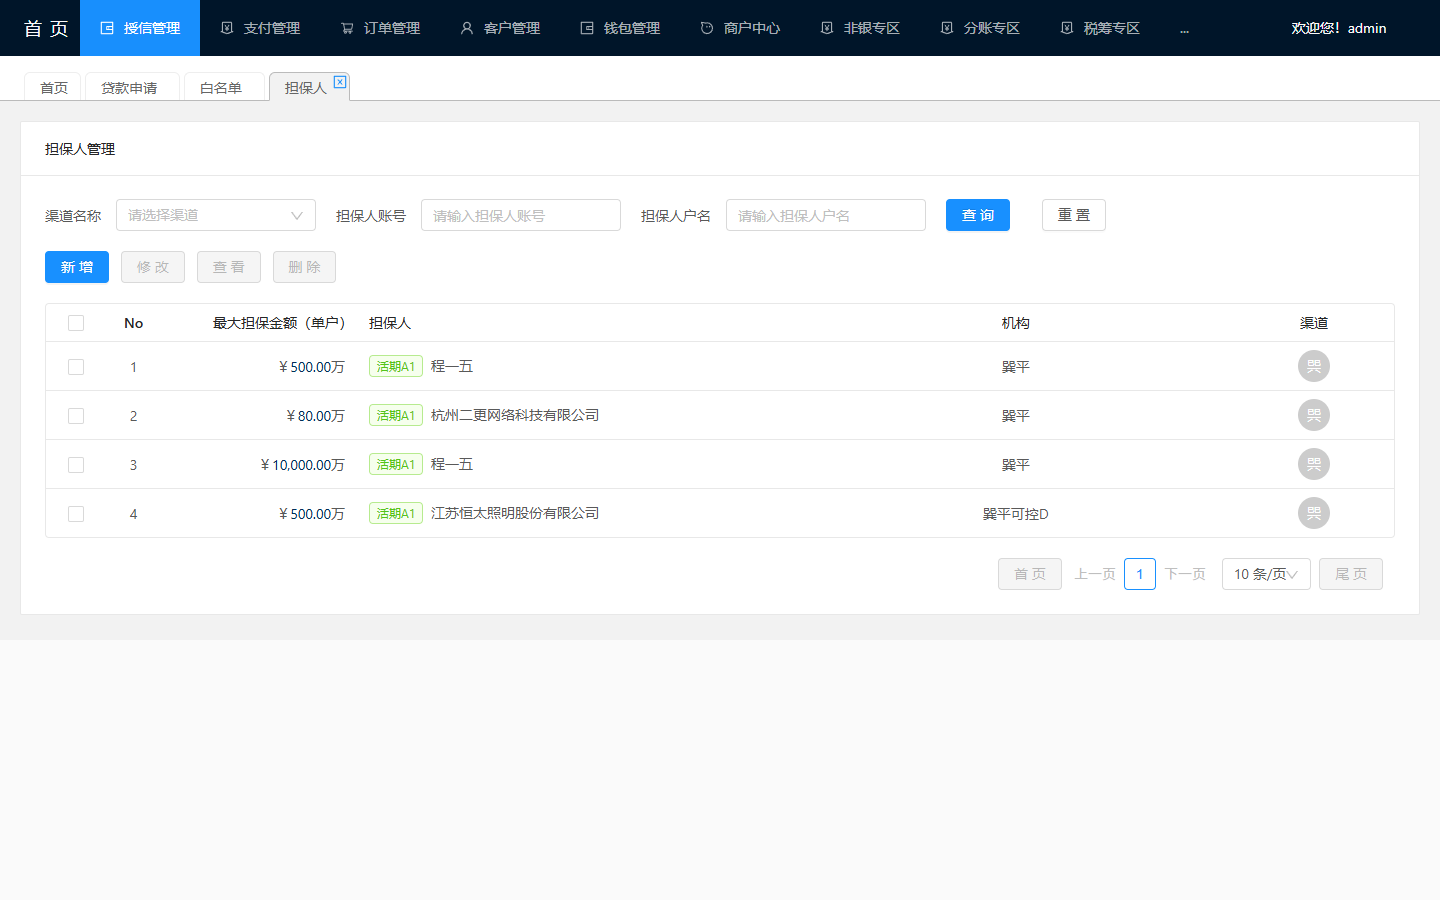Open the 商户中心 menu
This screenshot has height=900, width=1440.
tap(740, 28)
